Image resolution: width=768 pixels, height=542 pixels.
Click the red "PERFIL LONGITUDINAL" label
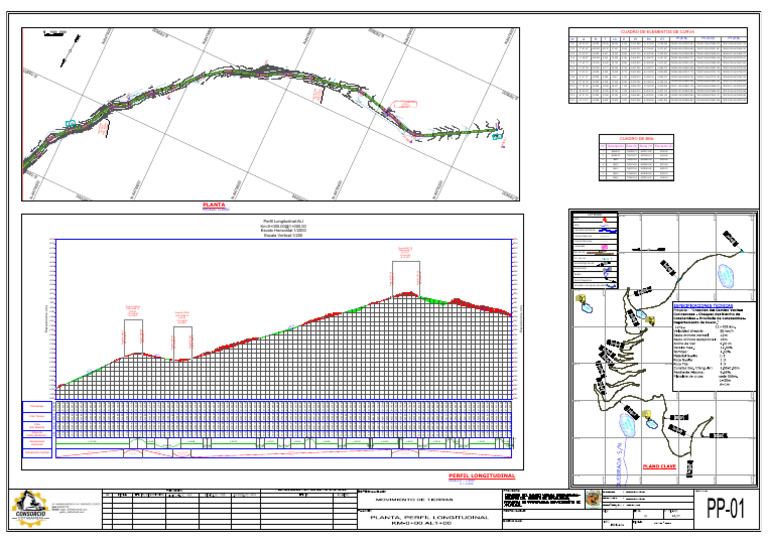(x=481, y=476)
